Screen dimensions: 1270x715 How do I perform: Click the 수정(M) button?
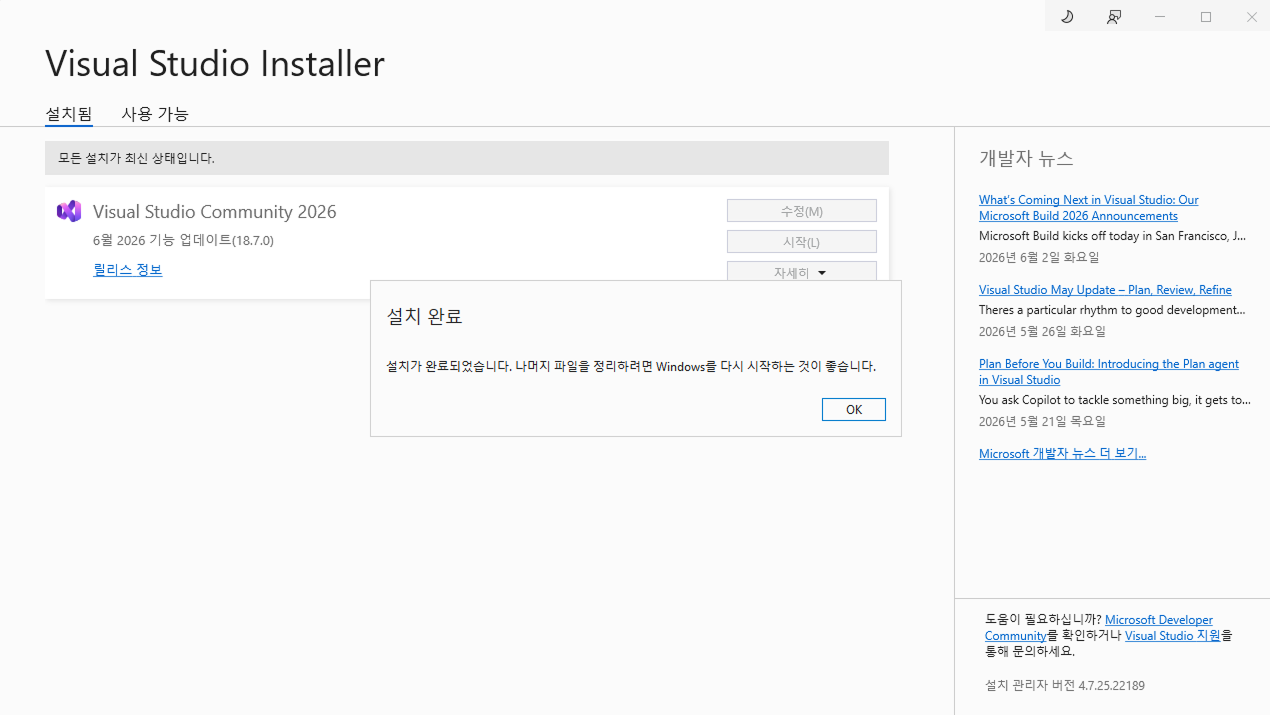pyautogui.click(x=802, y=211)
